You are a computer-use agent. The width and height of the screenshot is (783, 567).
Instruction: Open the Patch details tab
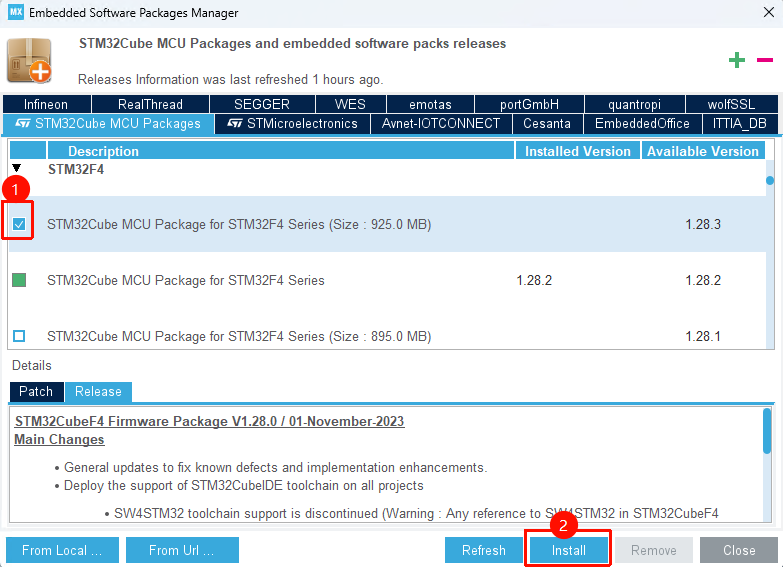pyautogui.click(x=36, y=391)
